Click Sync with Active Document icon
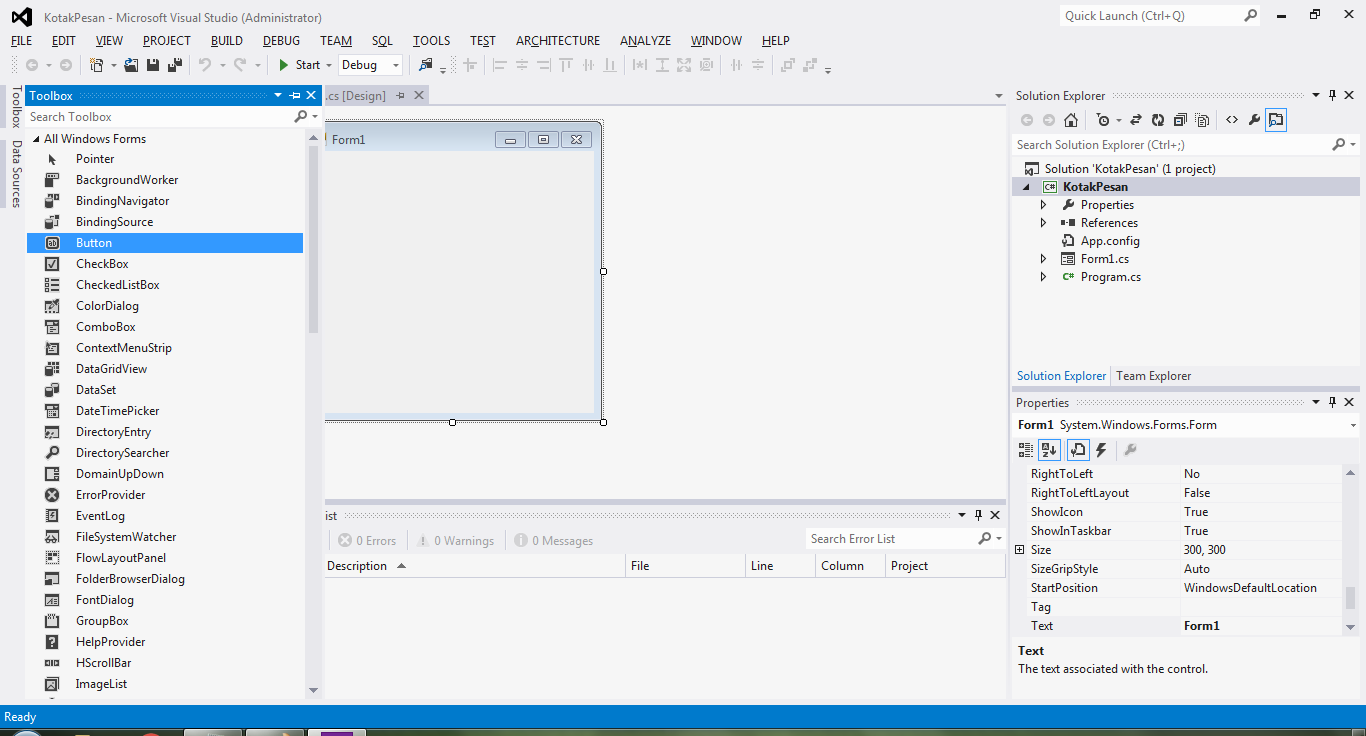Viewport: 1366px width, 736px height. (1136, 120)
